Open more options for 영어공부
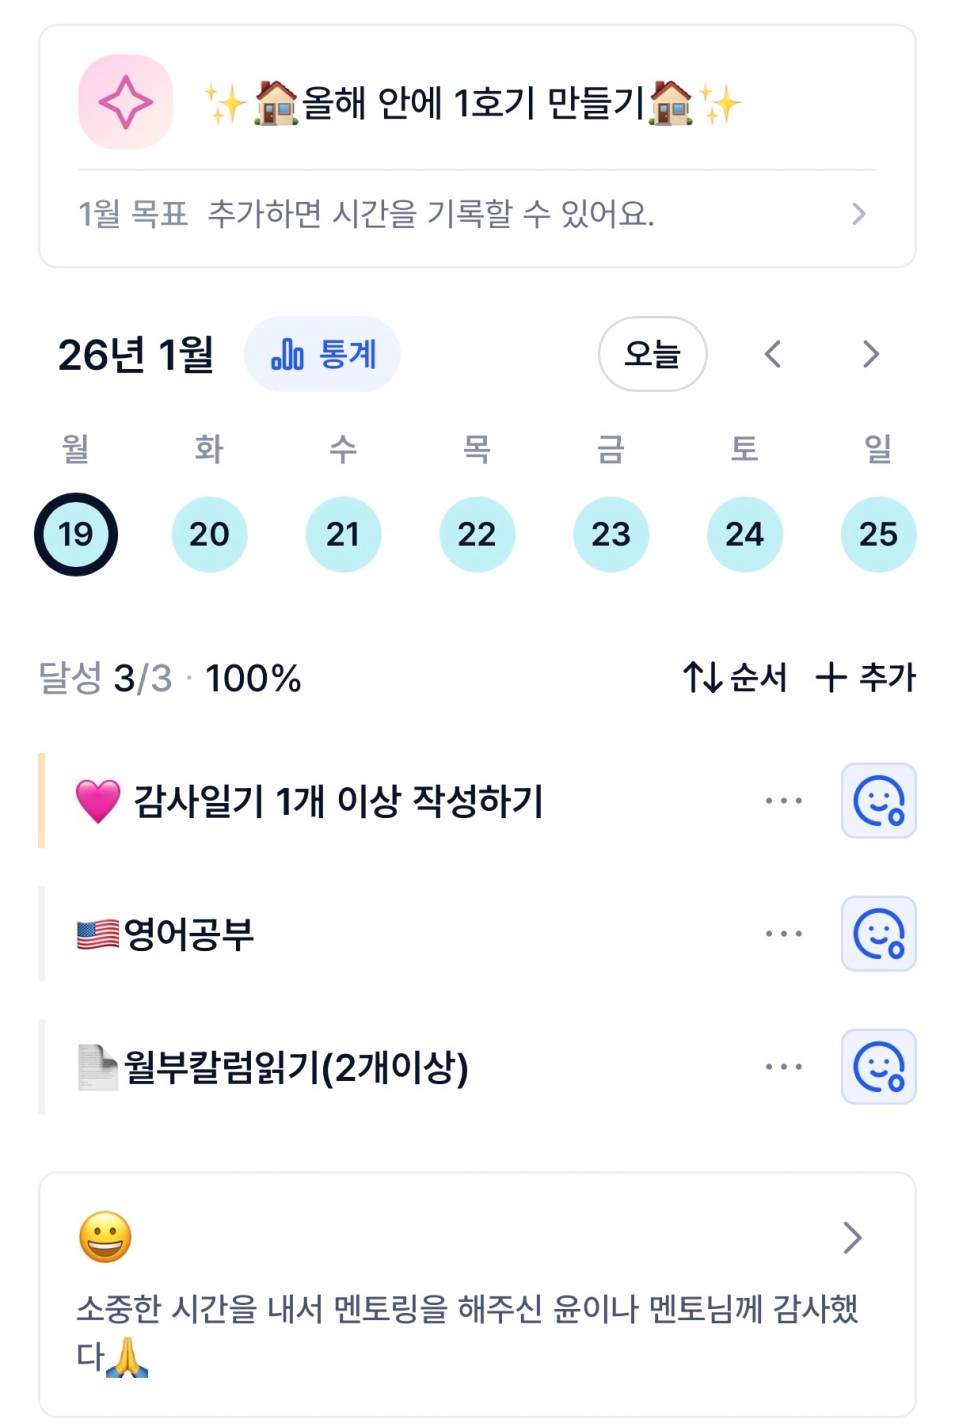This screenshot has height=1427, width=955. click(x=783, y=934)
